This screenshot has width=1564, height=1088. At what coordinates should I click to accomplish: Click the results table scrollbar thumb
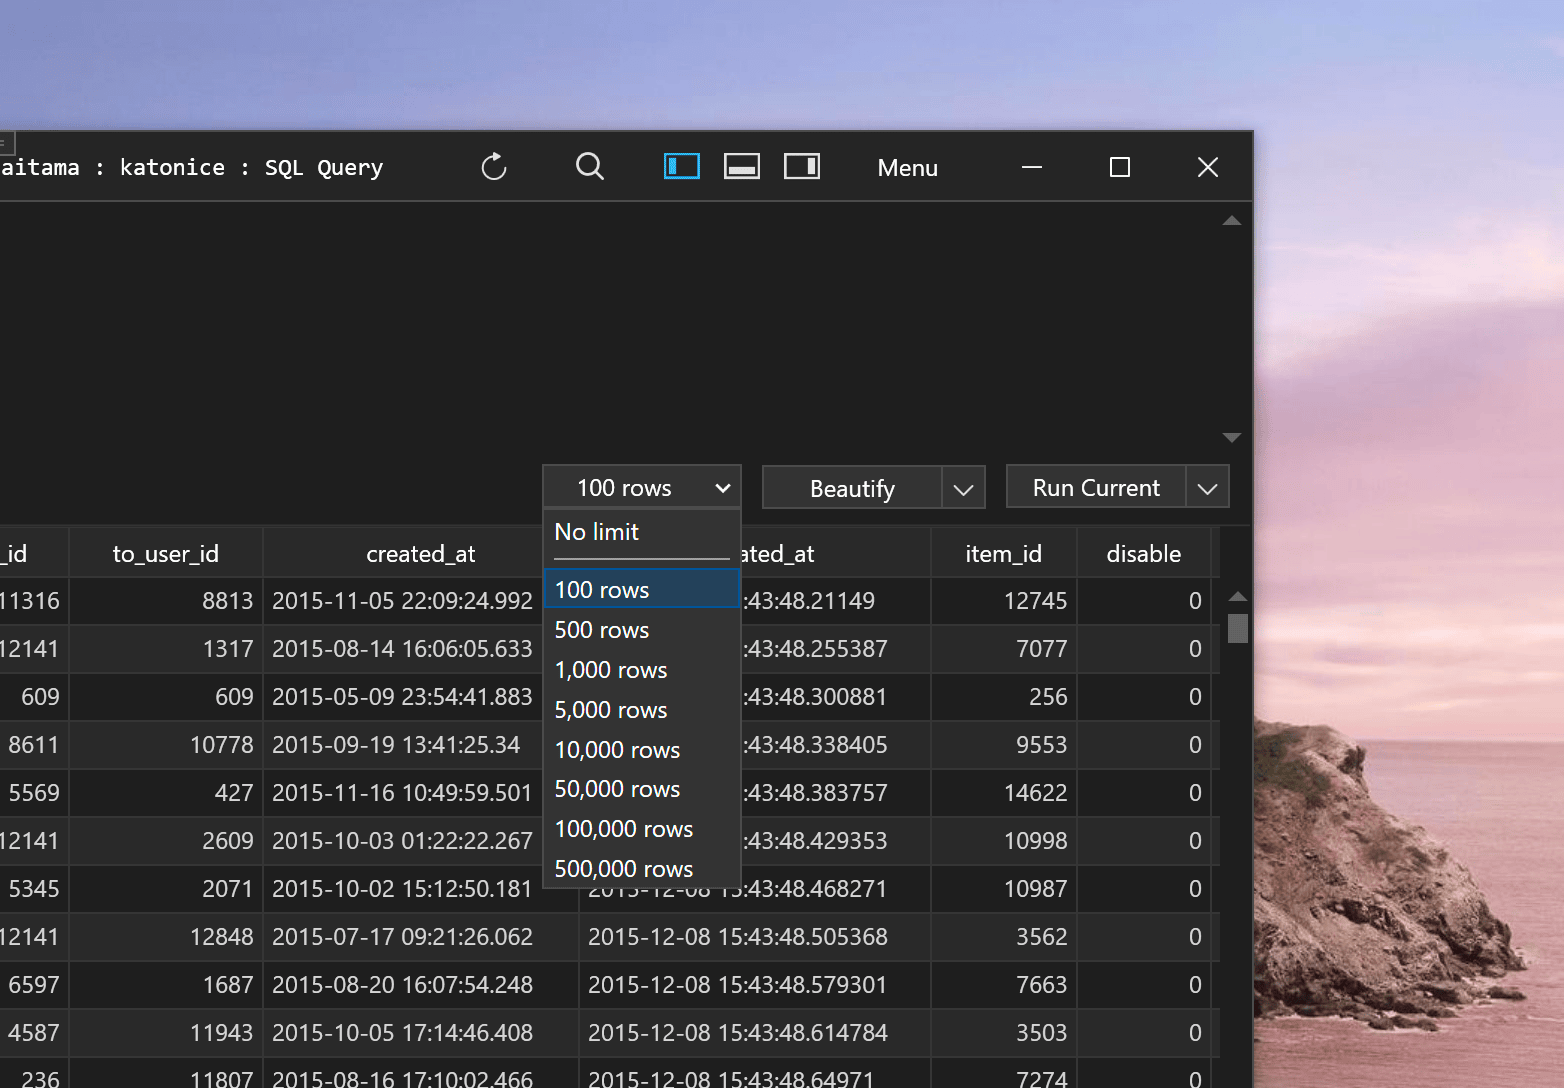pyautogui.click(x=1238, y=628)
